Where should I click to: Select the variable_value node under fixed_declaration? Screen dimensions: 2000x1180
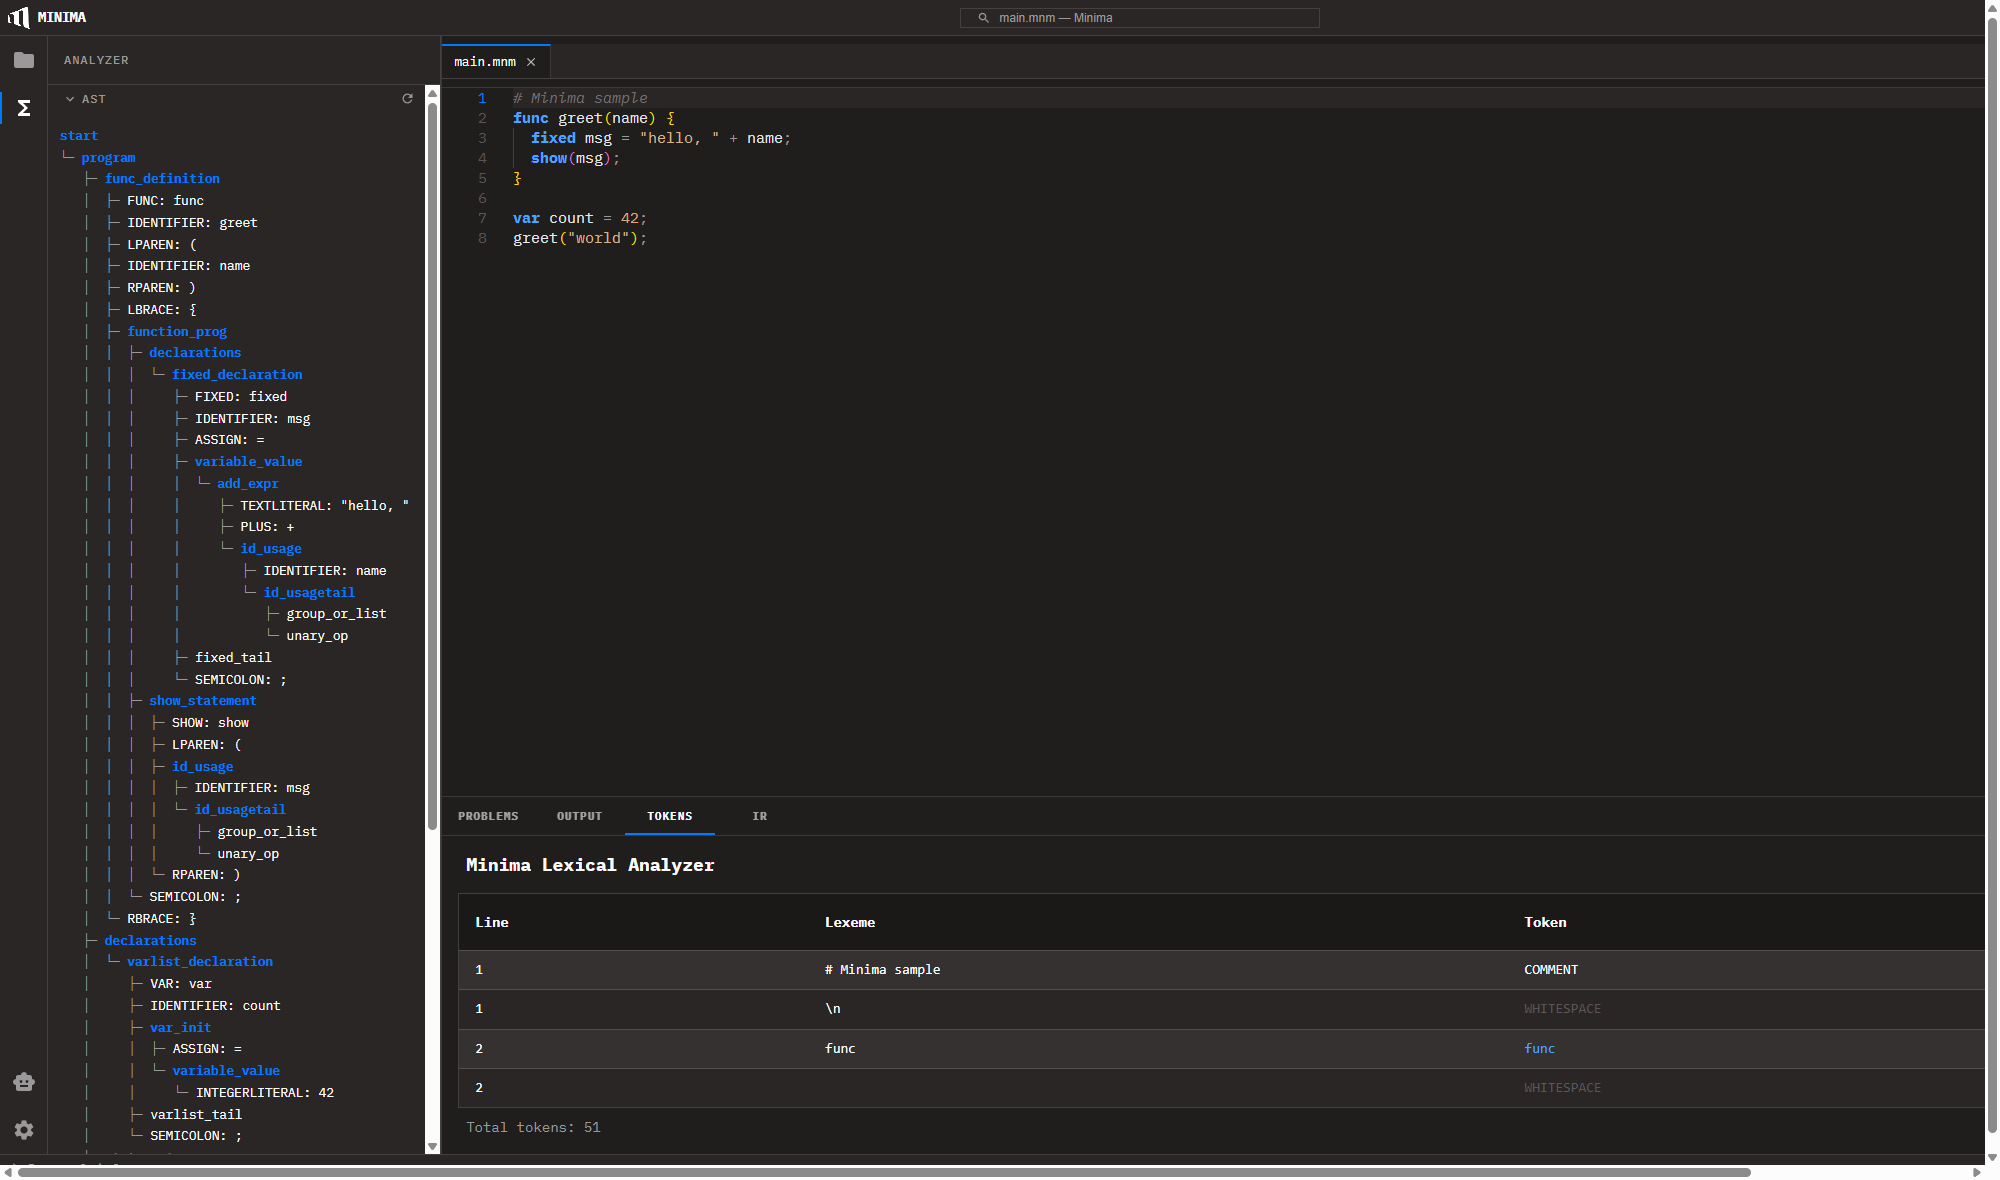pos(248,462)
